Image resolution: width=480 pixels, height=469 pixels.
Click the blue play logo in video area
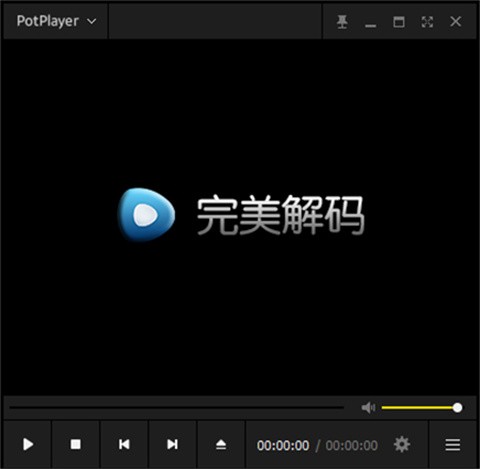coord(146,214)
